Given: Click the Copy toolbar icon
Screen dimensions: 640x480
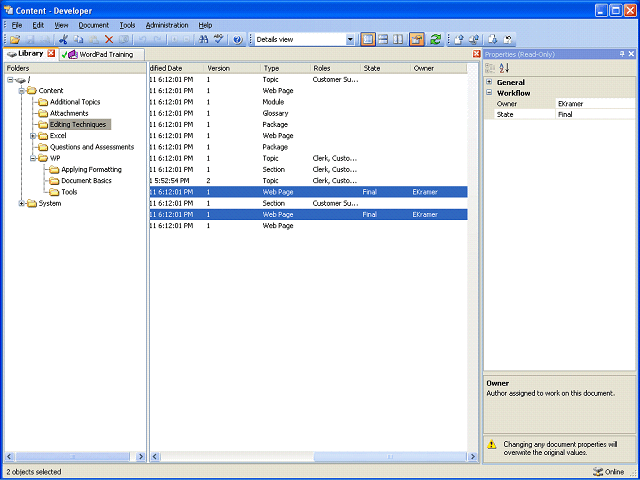Looking at the screenshot, I should coord(78,40).
